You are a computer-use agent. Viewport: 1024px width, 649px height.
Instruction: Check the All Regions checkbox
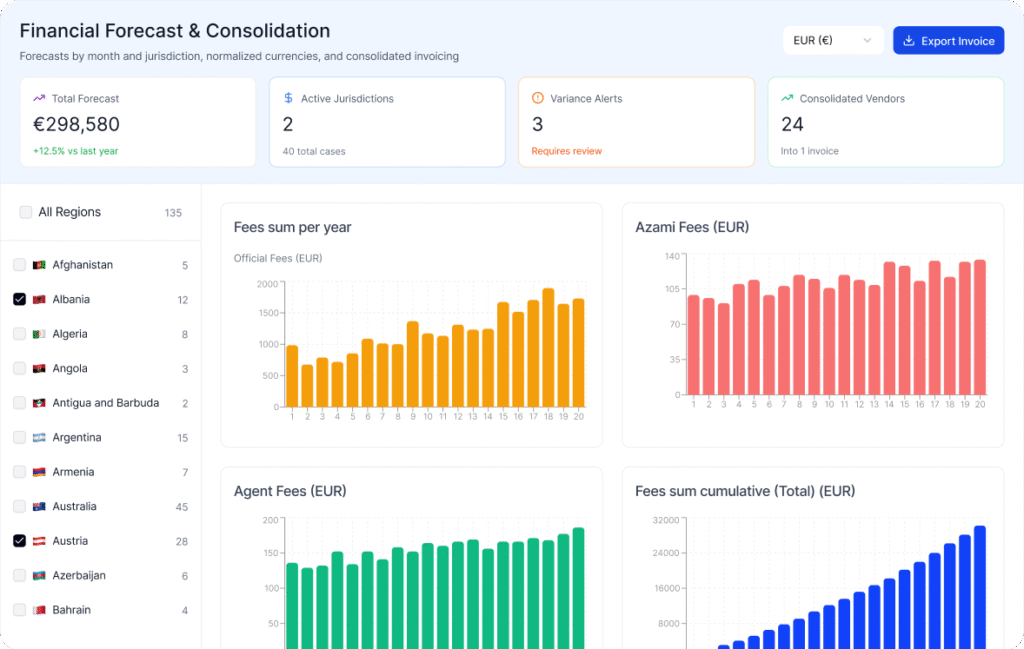coord(26,212)
